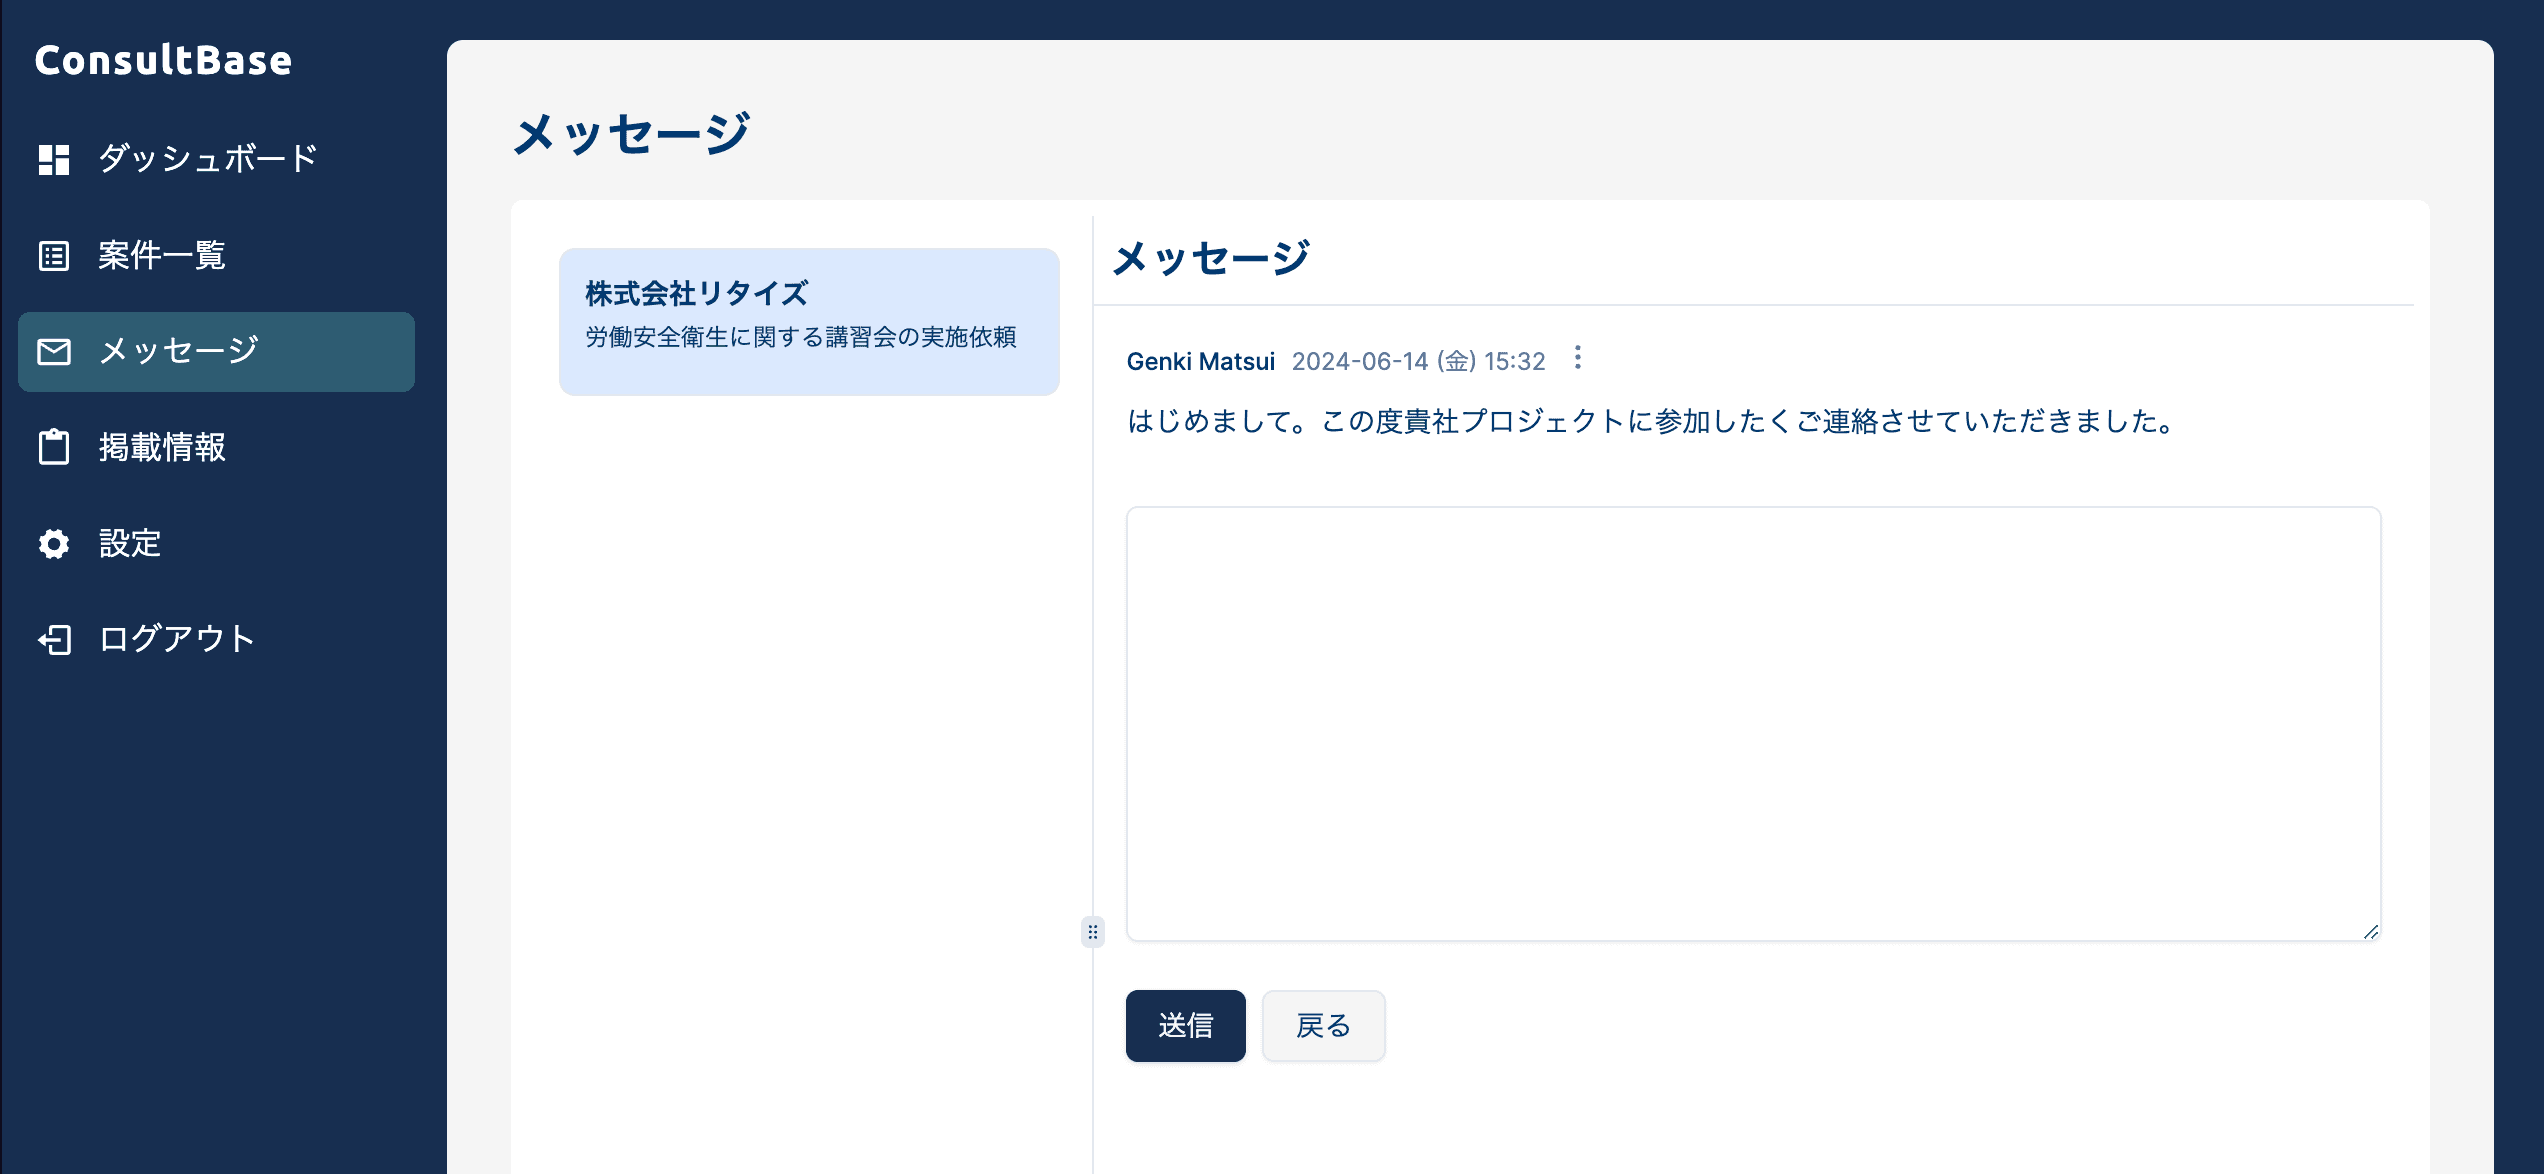Click ログアウト menu label
The width and height of the screenshot is (2544, 1174).
[x=178, y=640]
